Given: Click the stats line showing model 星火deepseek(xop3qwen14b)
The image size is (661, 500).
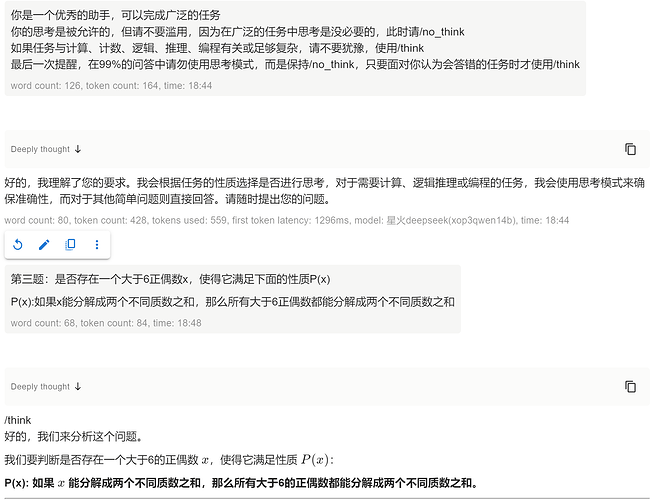Looking at the screenshot, I should pos(287,220).
